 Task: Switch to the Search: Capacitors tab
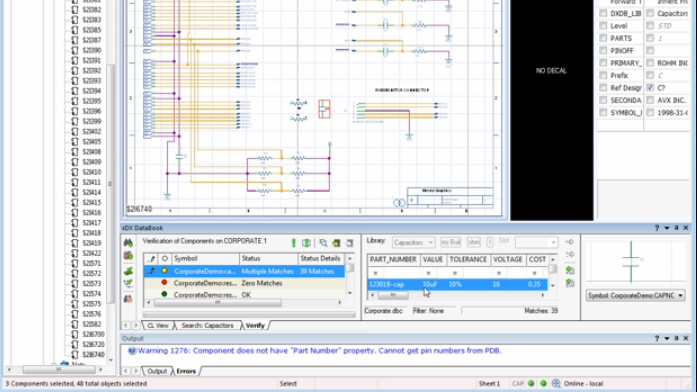[x=207, y=325]
